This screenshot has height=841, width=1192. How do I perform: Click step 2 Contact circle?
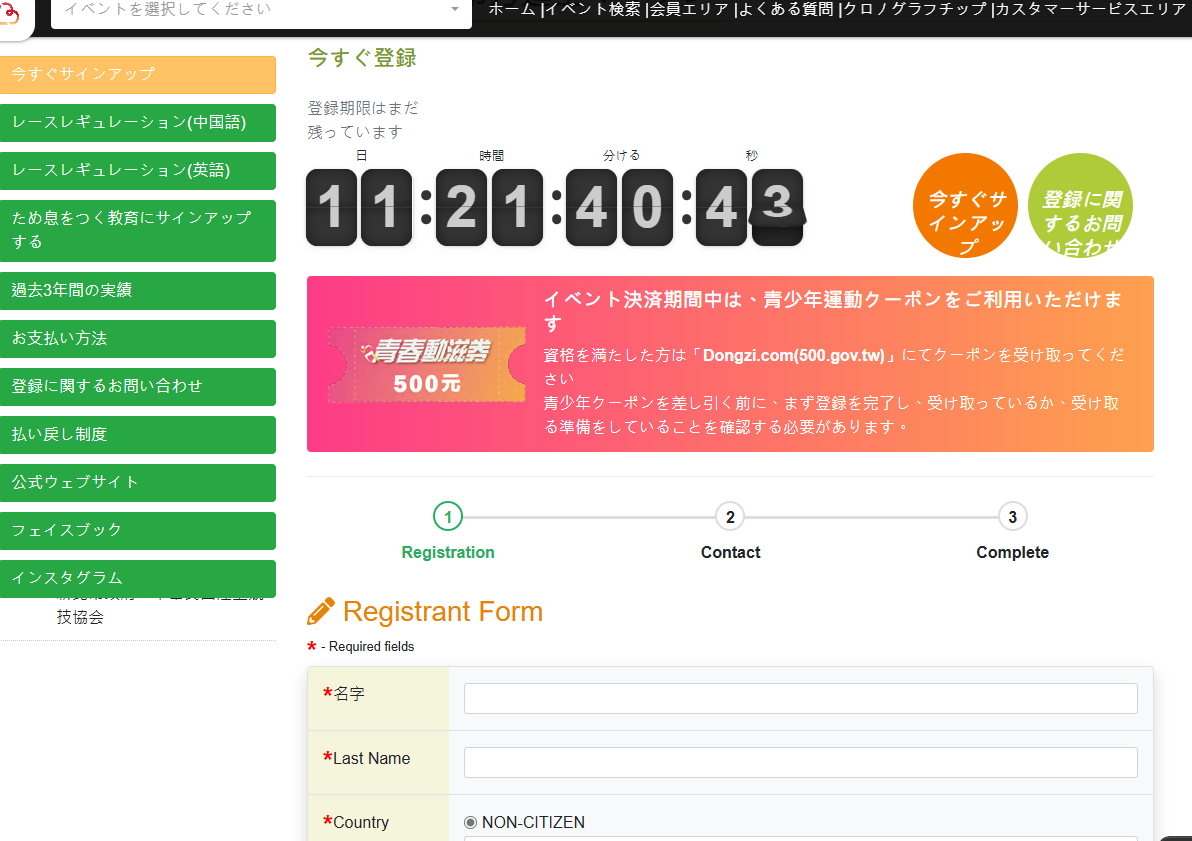coord(730,517)
